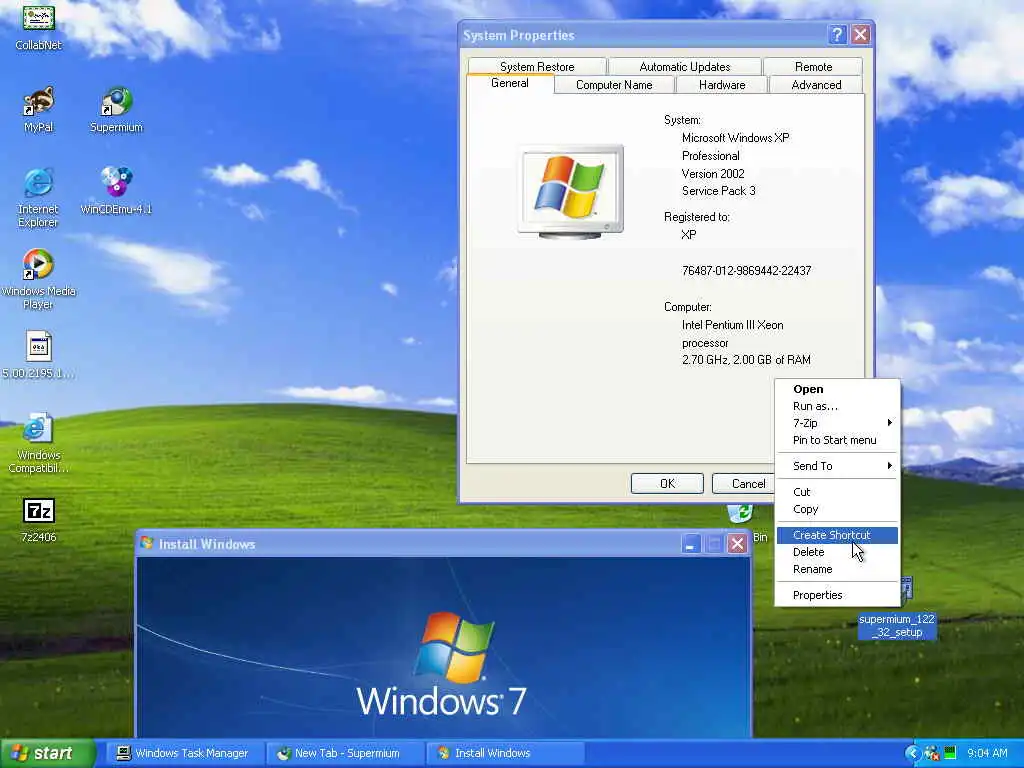1024x768 pixels.
Task: Choose Cut from the context menu
Action: [x=837, y=492]
